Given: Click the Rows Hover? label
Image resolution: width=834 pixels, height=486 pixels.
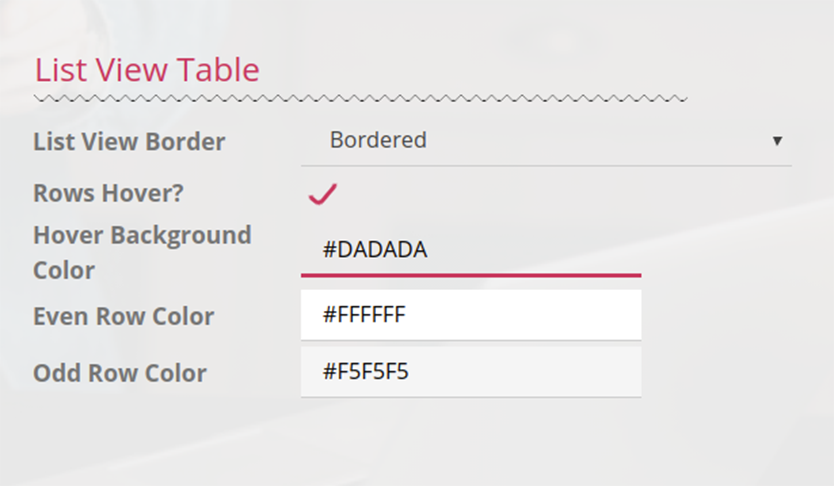Looking at the screenshot, I should 109,193.
